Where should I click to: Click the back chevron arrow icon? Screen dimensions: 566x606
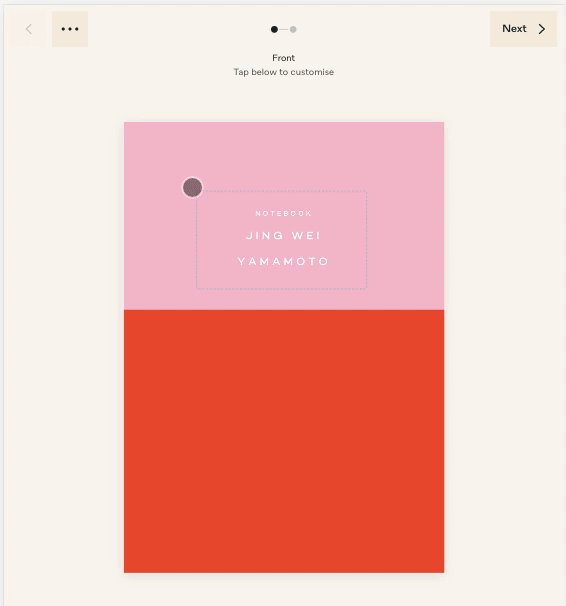29,29
